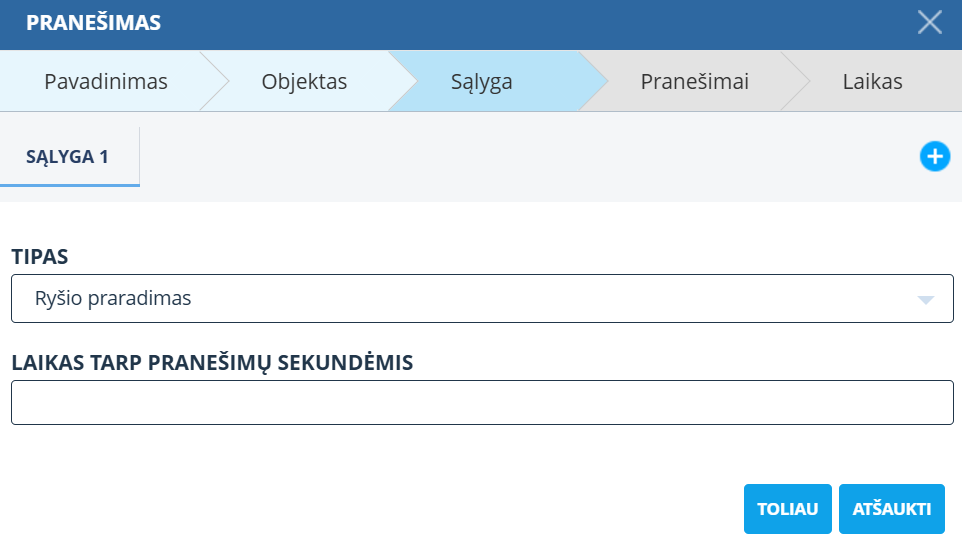The width and height of the screenshot is (962, 557).
Task: Expand the Tipas dropdown arrow
Action: pyautogui.click(x=926, y=299)
